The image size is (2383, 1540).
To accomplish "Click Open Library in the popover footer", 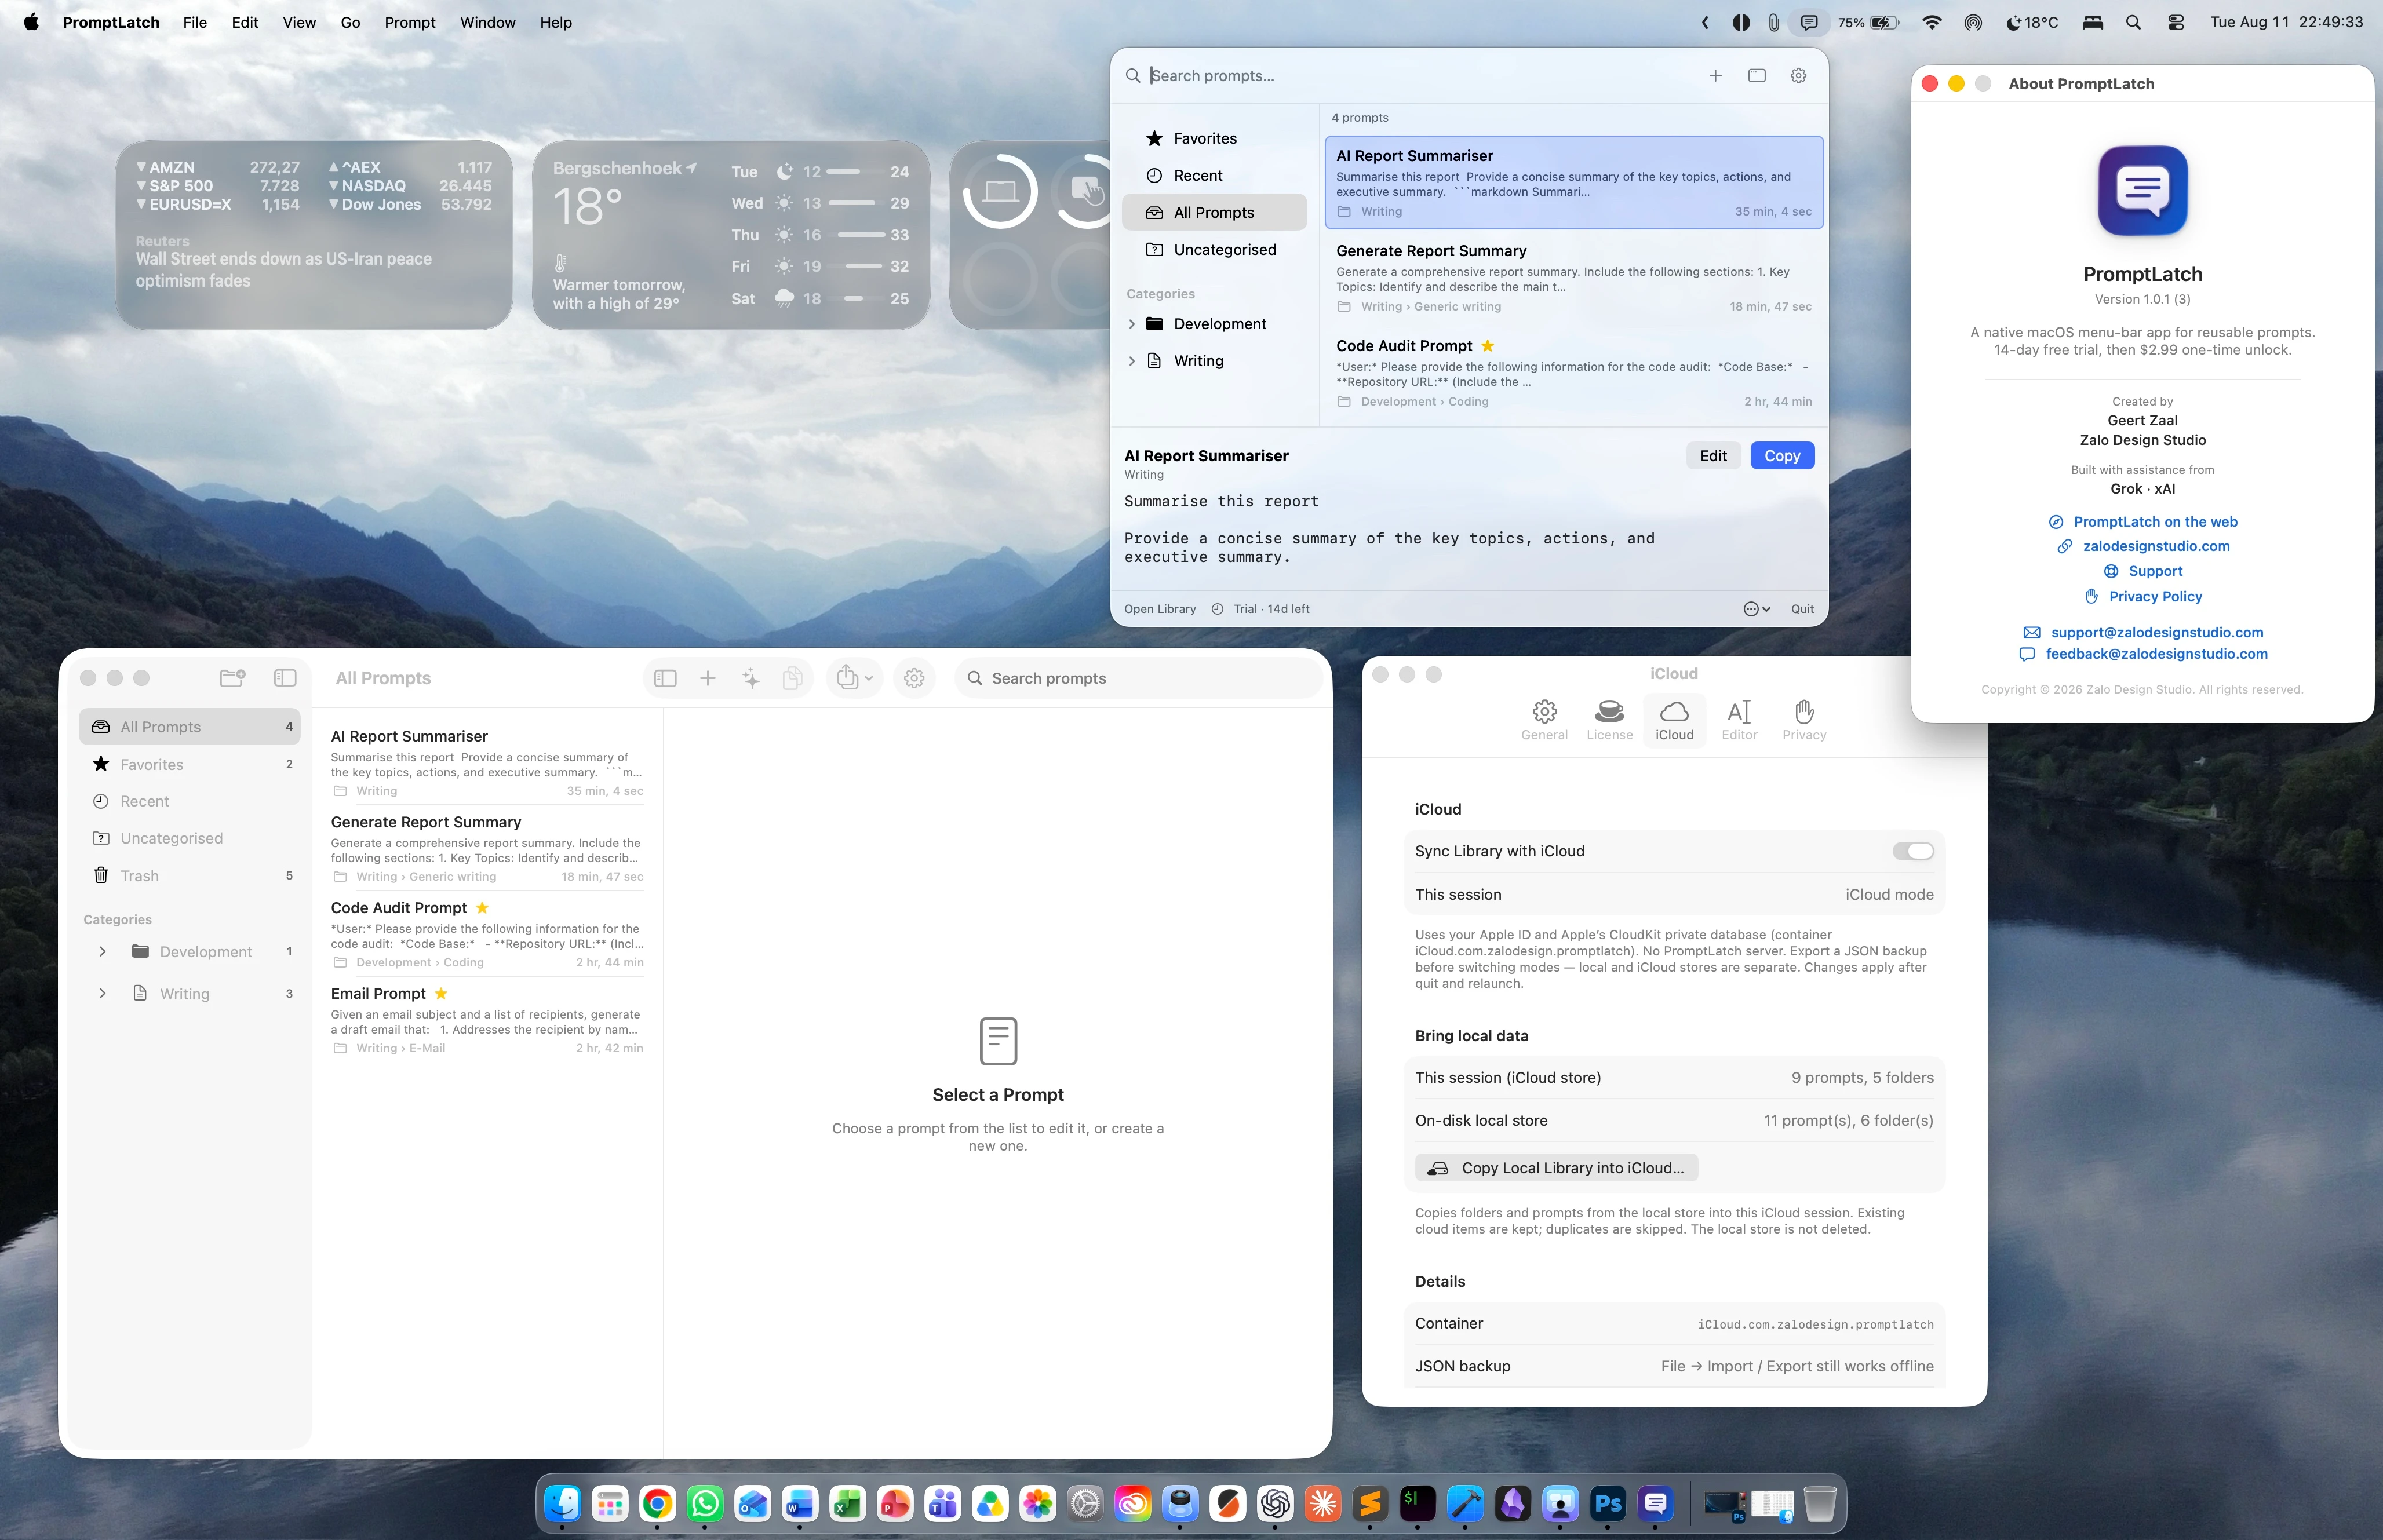I will 1160,609.
